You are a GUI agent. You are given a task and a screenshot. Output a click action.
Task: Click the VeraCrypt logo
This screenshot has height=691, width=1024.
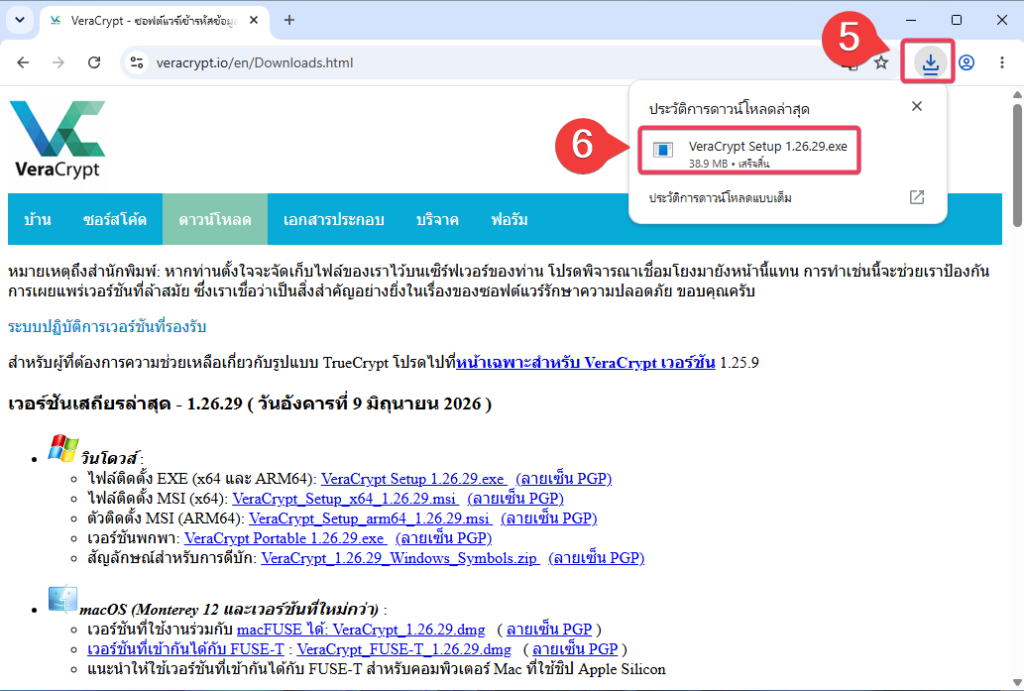click(57, 140)
